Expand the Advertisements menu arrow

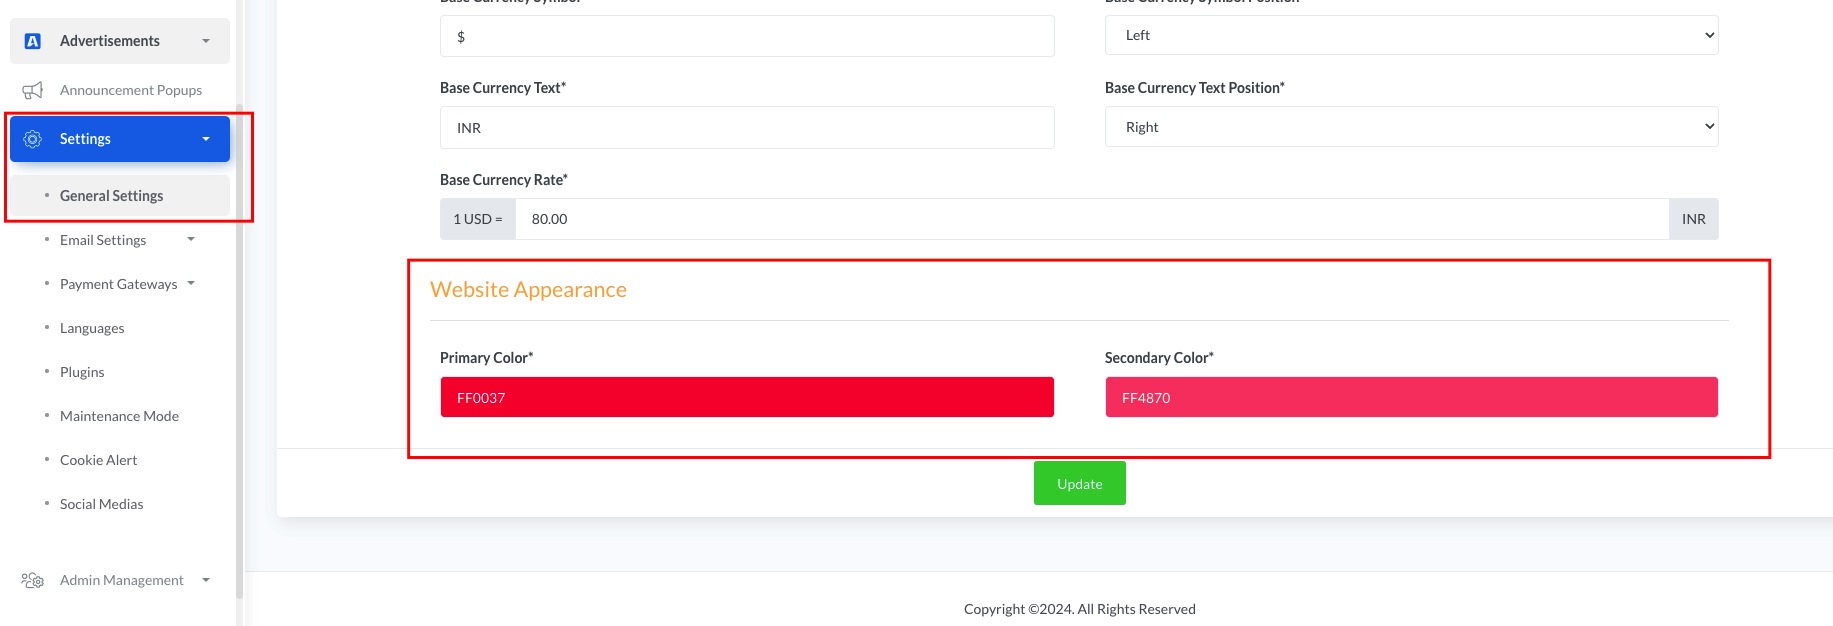206,41
